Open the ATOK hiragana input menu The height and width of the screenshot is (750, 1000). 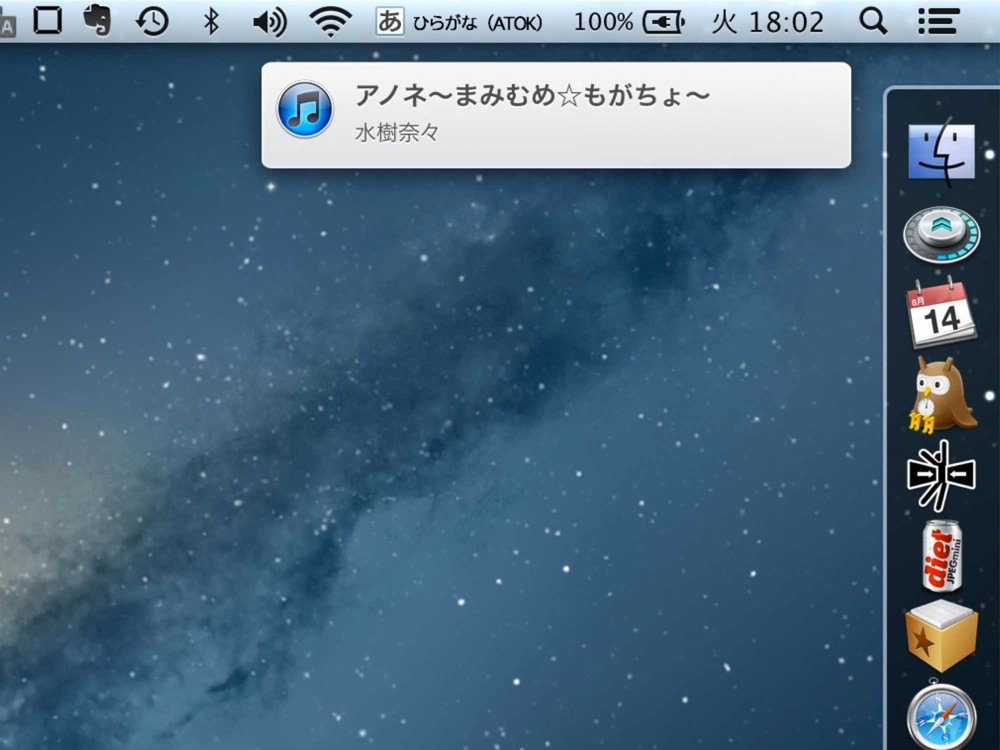pos(459,22)
